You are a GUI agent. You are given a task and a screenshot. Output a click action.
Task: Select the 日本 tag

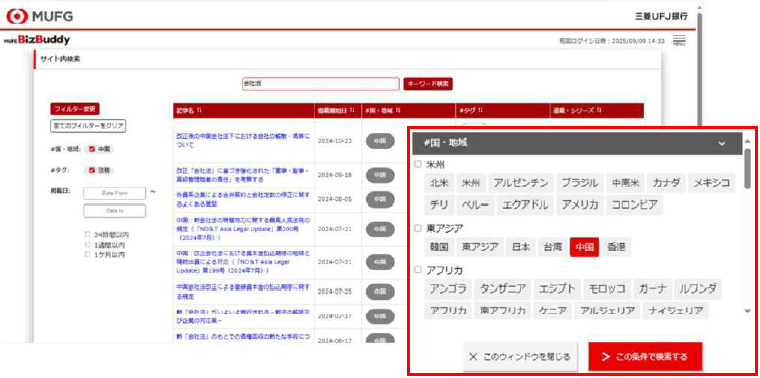pyautogui.click(x=521, y=247)
